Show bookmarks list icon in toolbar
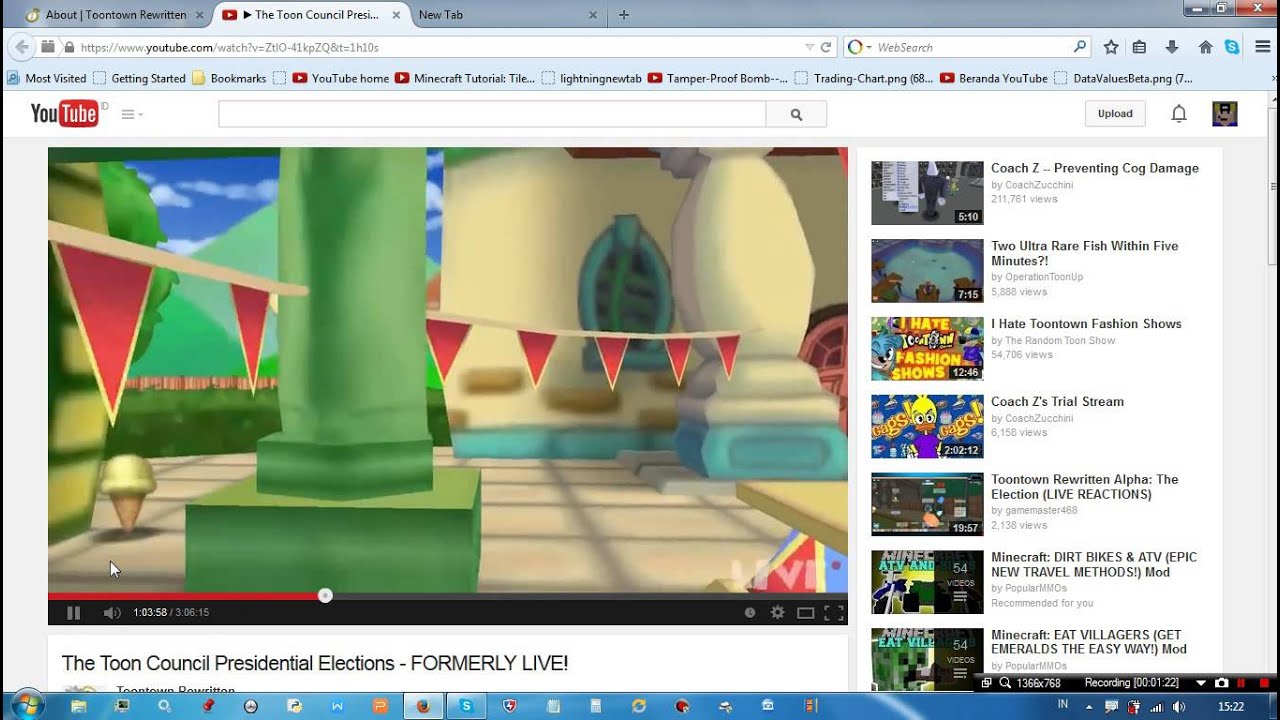Viewport: 1280px width, 720px height. [x=1139, y=47]
